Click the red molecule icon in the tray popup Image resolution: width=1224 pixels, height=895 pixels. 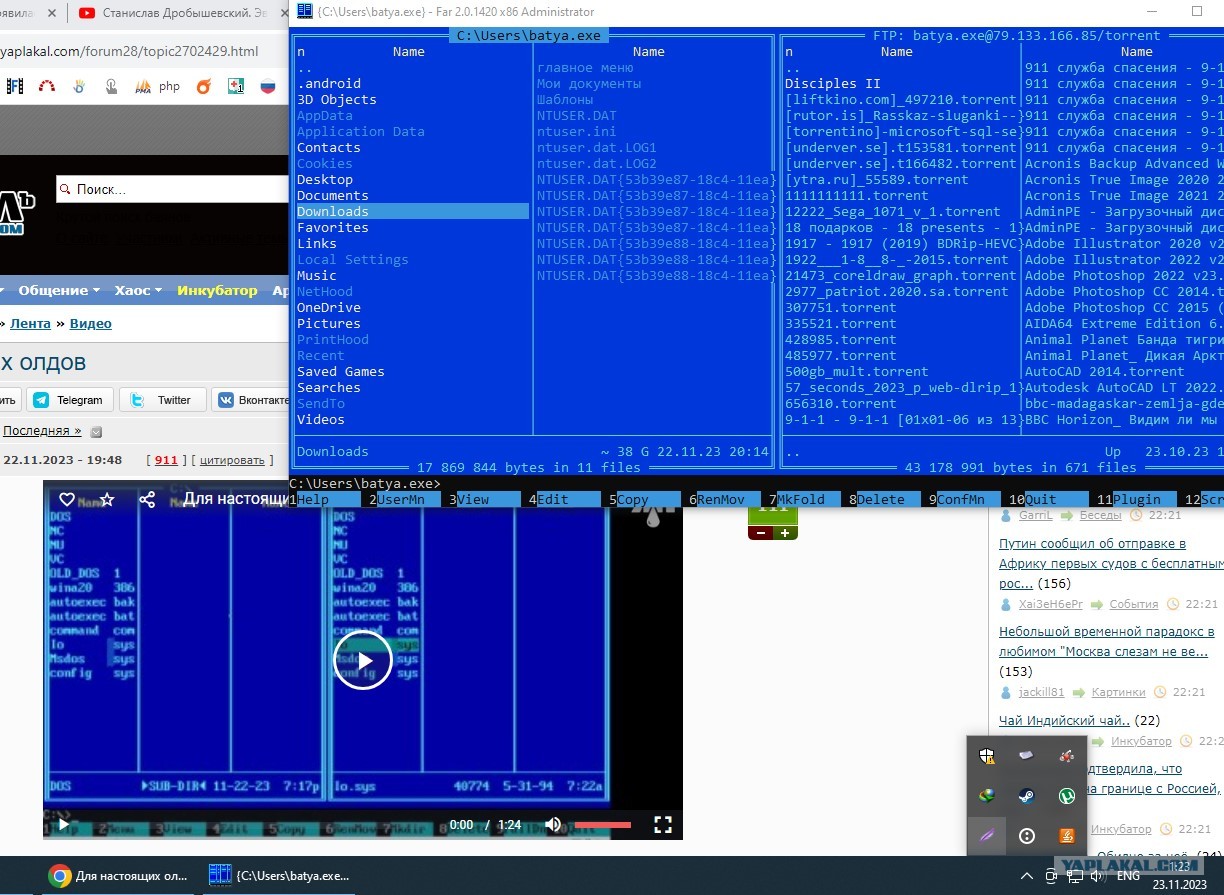(x=1067, y=756)
